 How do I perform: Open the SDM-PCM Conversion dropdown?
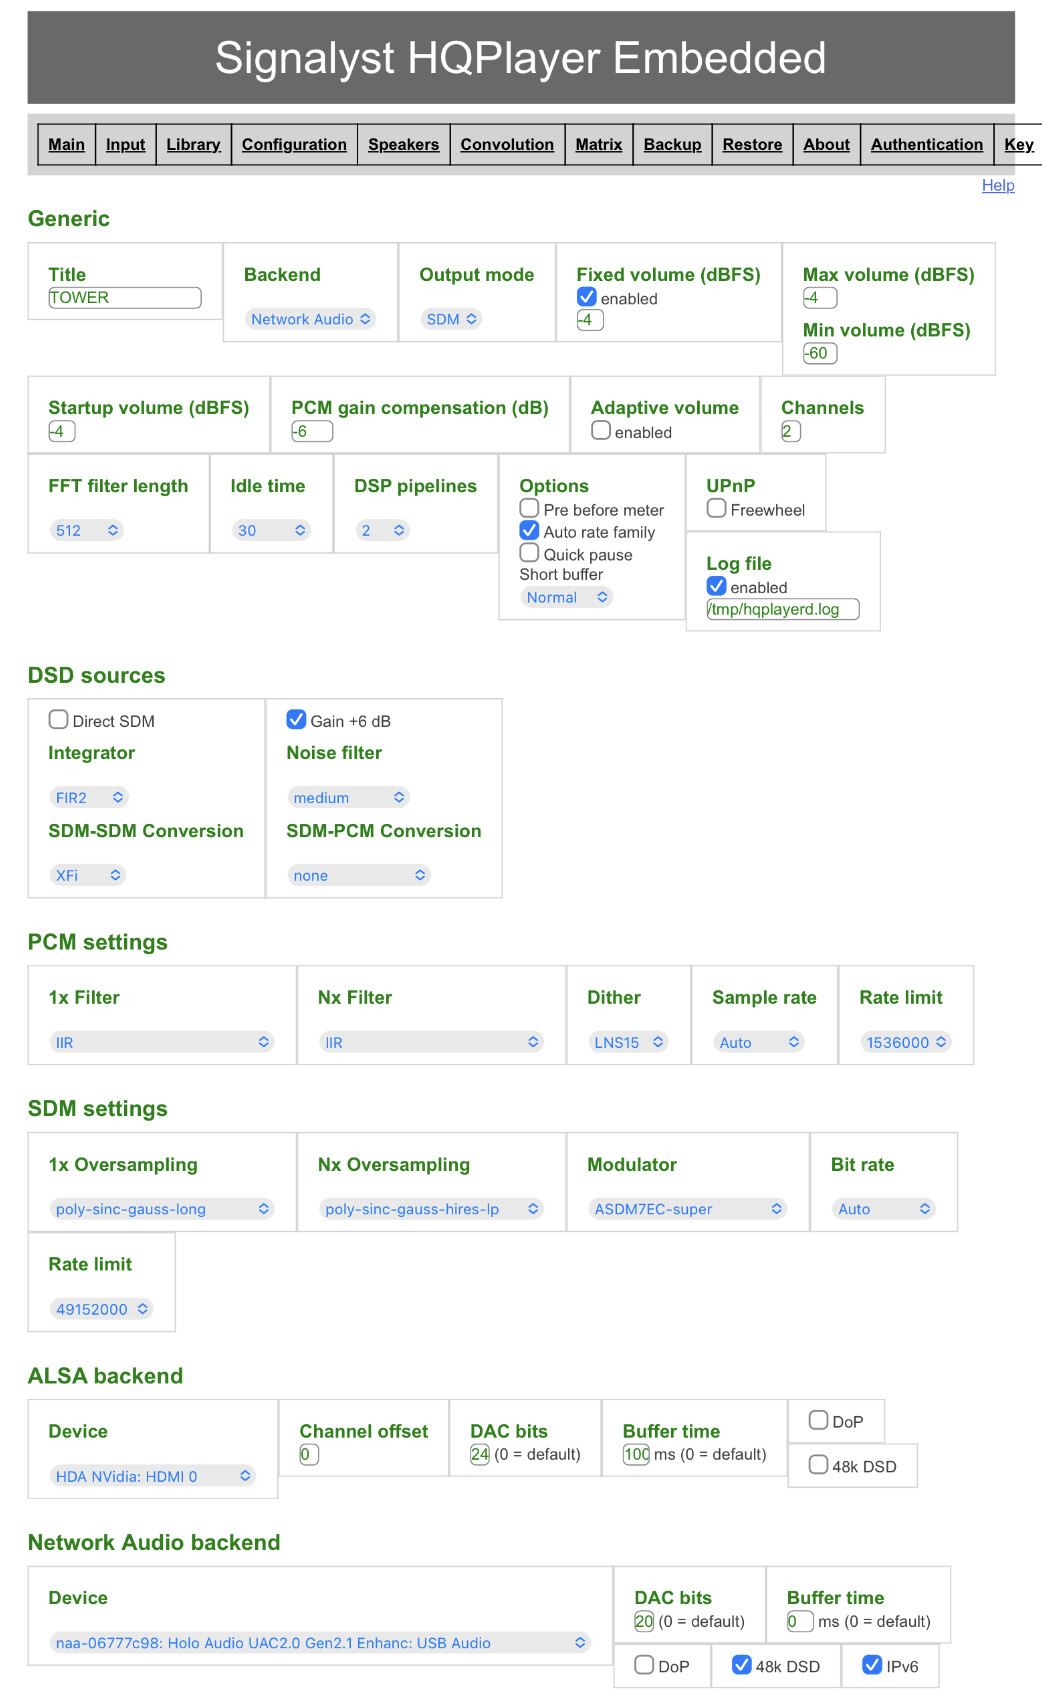[359, 875]
